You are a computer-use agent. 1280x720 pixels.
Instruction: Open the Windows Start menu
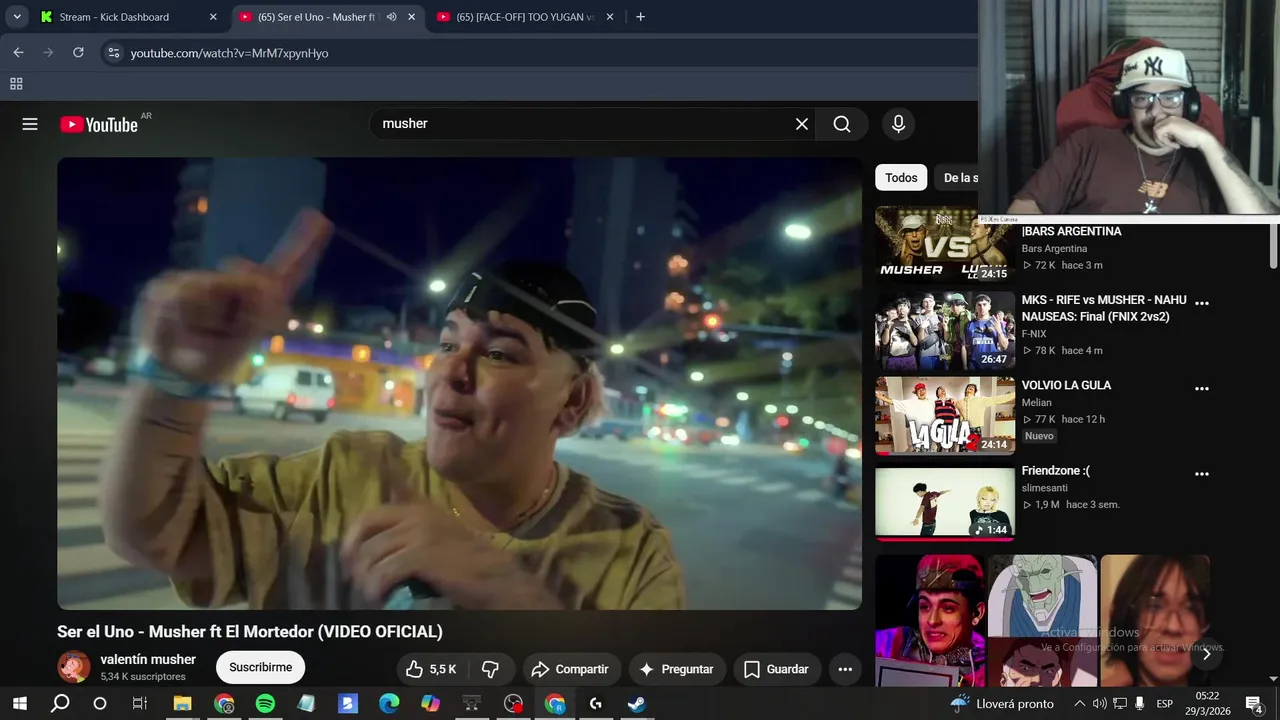pos(19,703)
